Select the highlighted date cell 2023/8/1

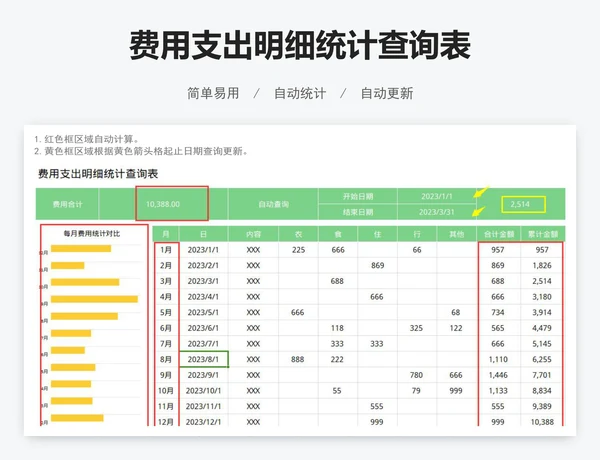click(x=204, y=359)
